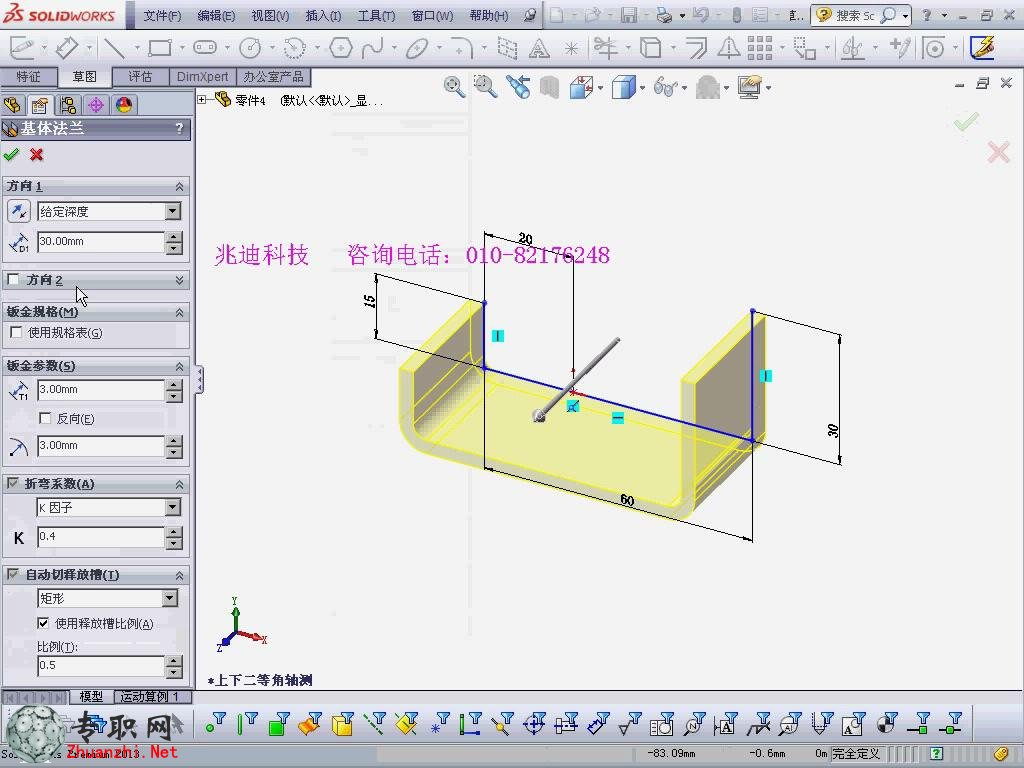Click the 完全定义 status bar entry
1024x768 pixels.
tap(856, 754)
